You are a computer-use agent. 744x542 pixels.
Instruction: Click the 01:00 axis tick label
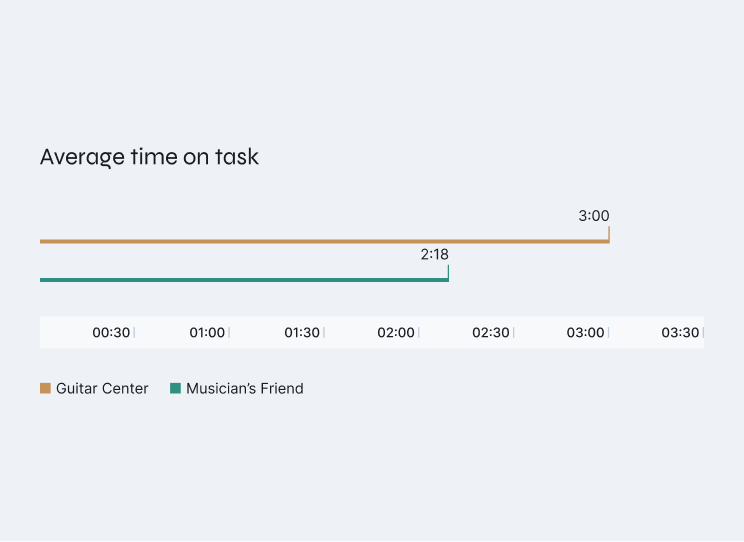tap(207, 333)
